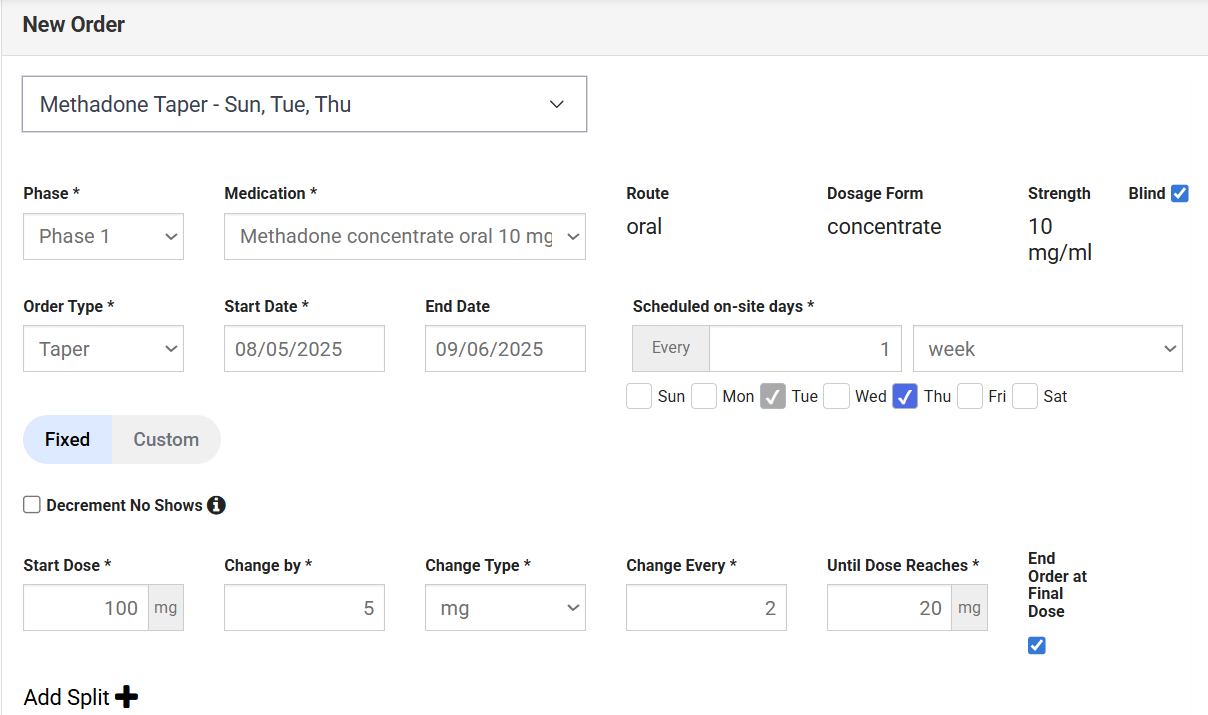
Task: Uncheck End Order at Final Dose
Action: point(1037,645)
